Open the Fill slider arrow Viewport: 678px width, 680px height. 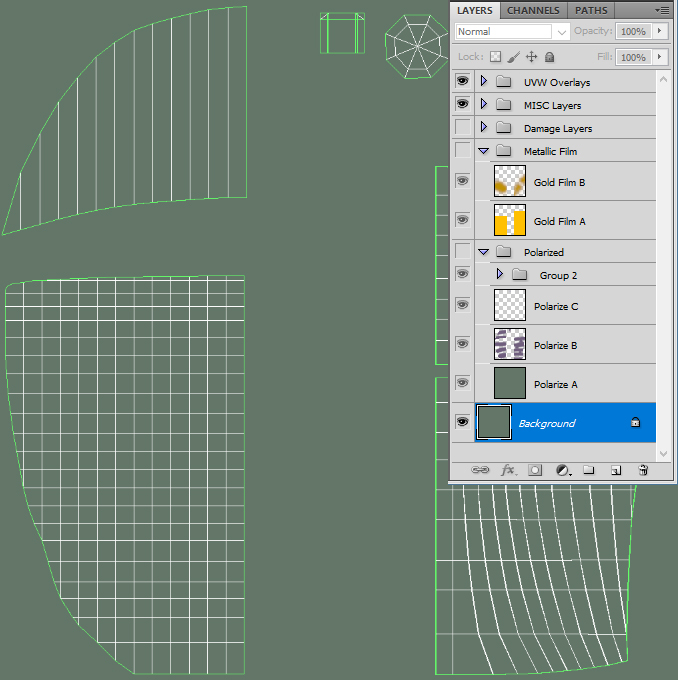coord(660,57)
